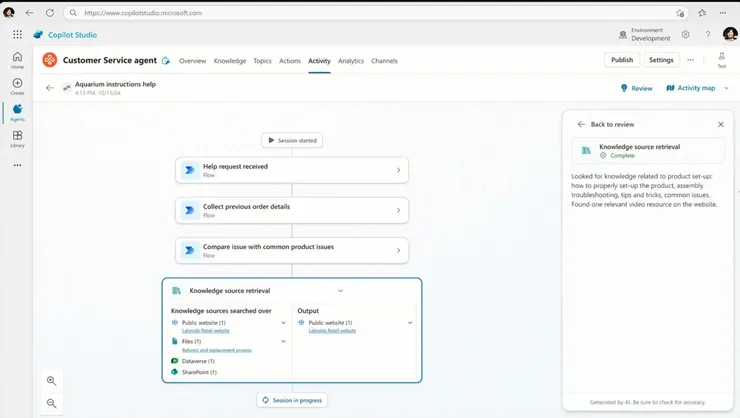
Task: Open the Test panel icon
Action: [722, 60]
